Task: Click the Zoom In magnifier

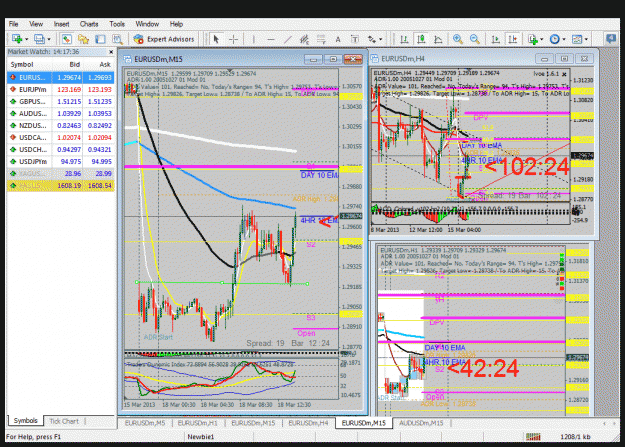Action: coord(458,39)
